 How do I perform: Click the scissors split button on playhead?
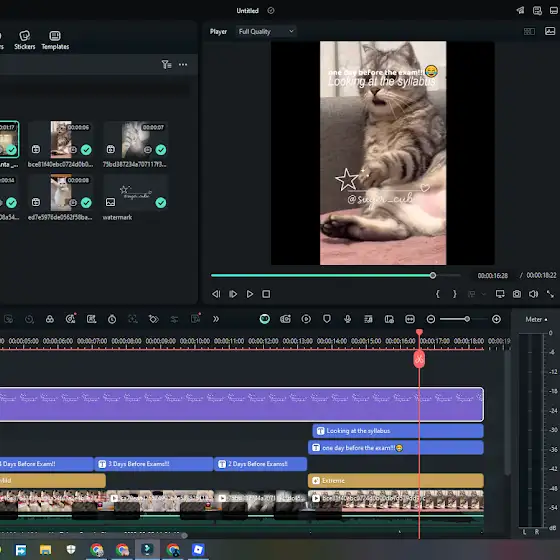tap(419, 359)
